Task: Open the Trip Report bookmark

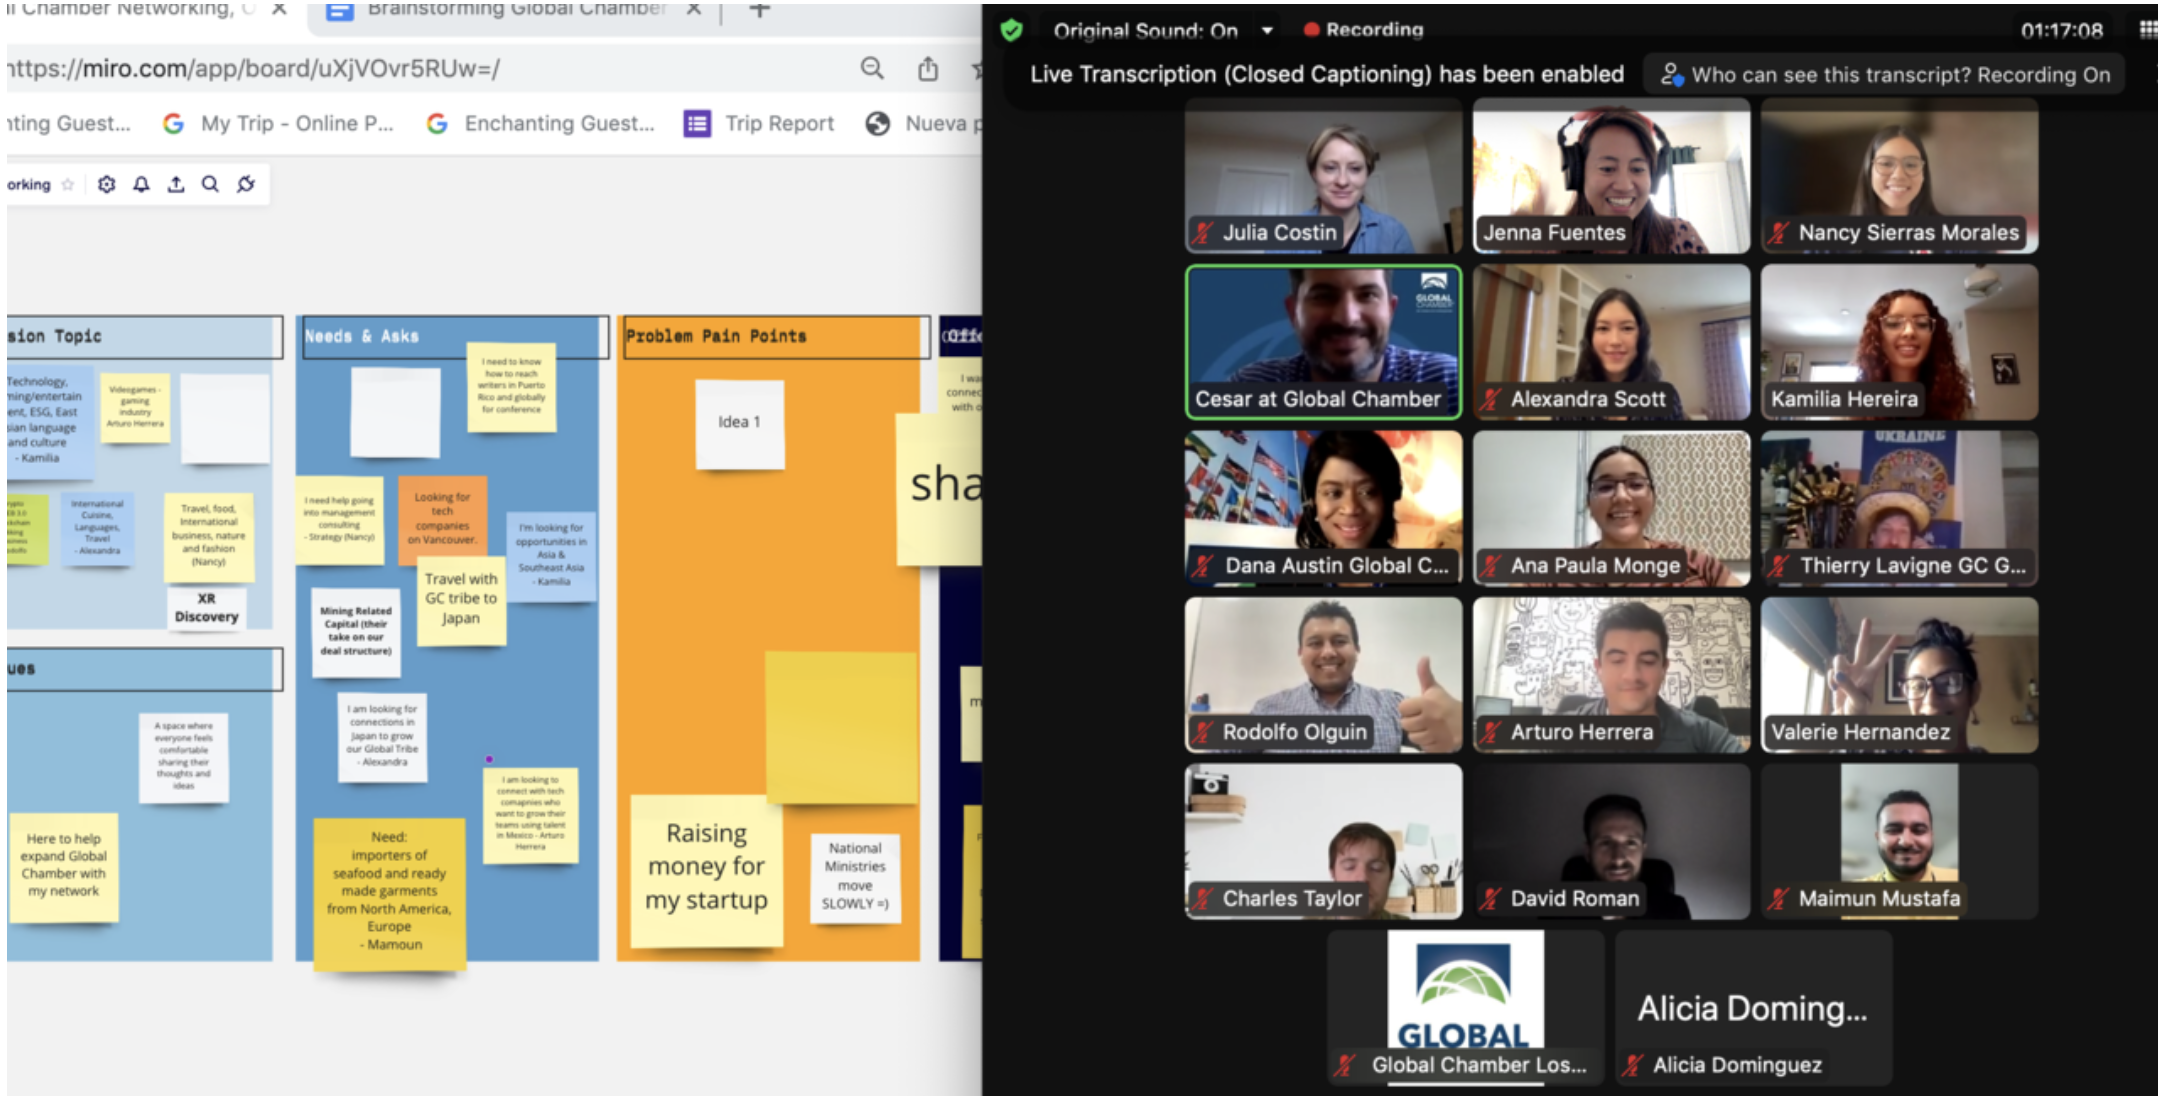Action: (x=759, y=123)
